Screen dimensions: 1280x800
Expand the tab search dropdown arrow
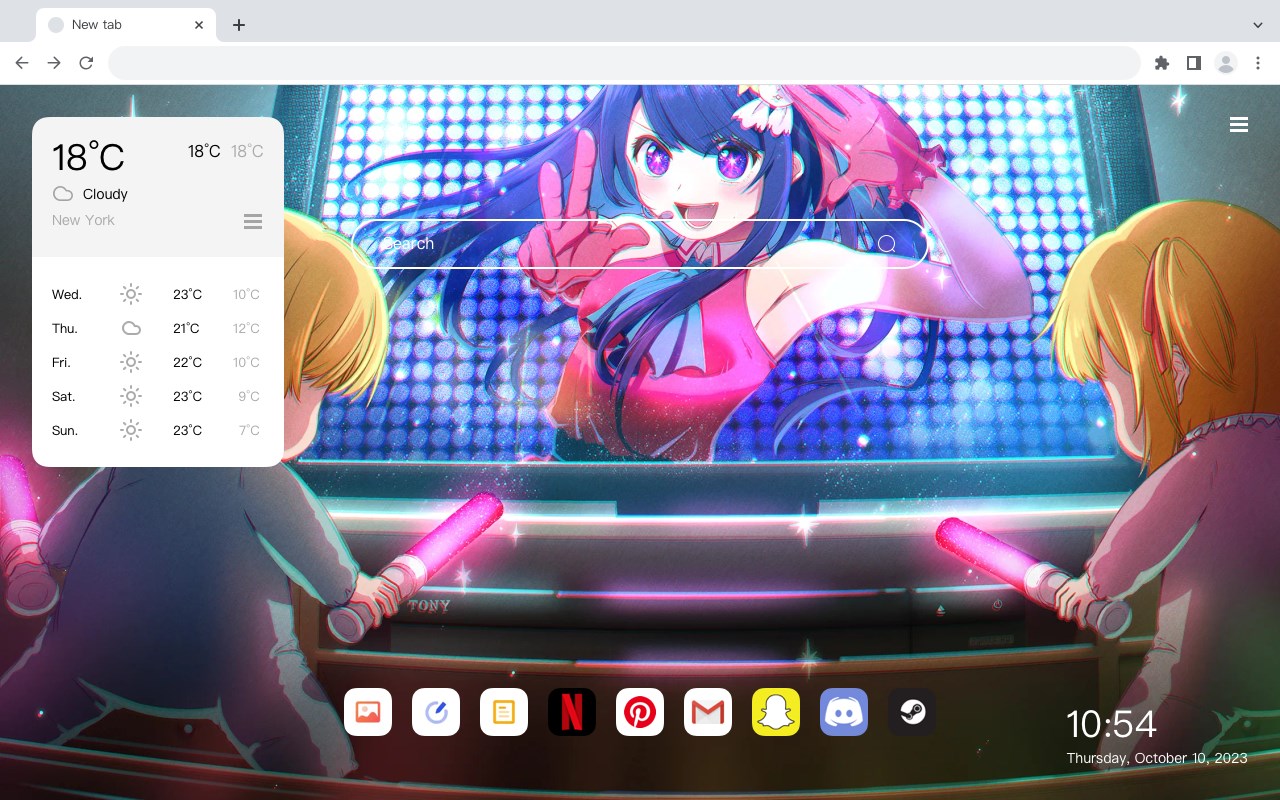point(1258,25)
